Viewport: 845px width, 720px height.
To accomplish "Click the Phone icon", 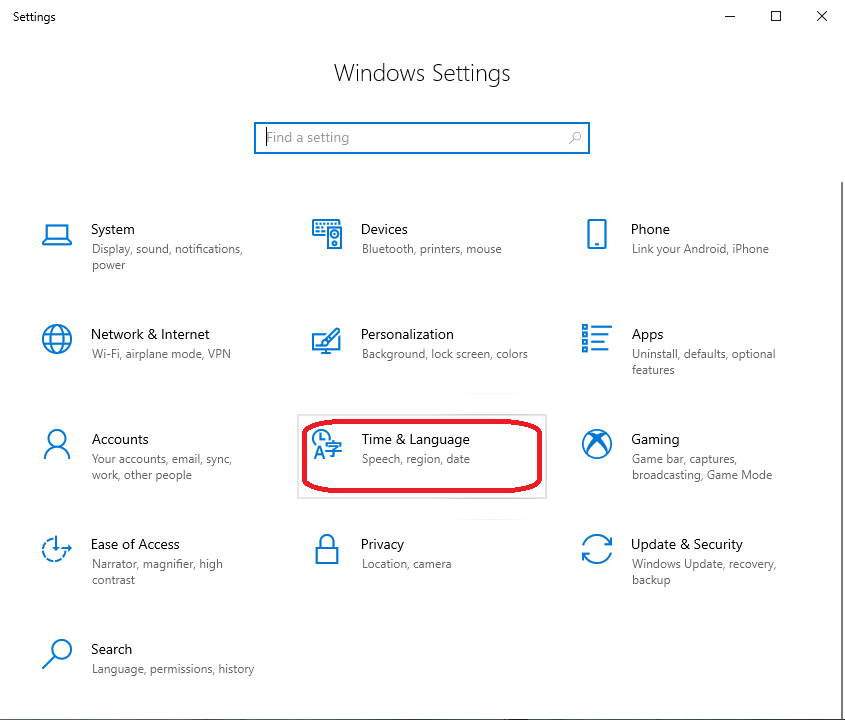I will tap(597, 234).
